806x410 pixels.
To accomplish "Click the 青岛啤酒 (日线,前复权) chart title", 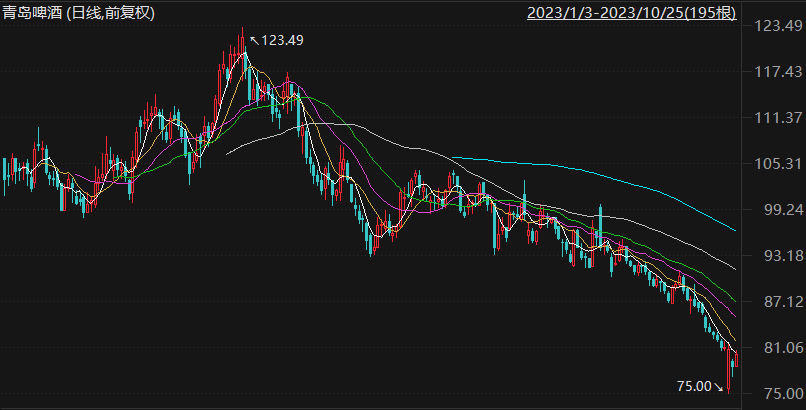I will [78, 12].
